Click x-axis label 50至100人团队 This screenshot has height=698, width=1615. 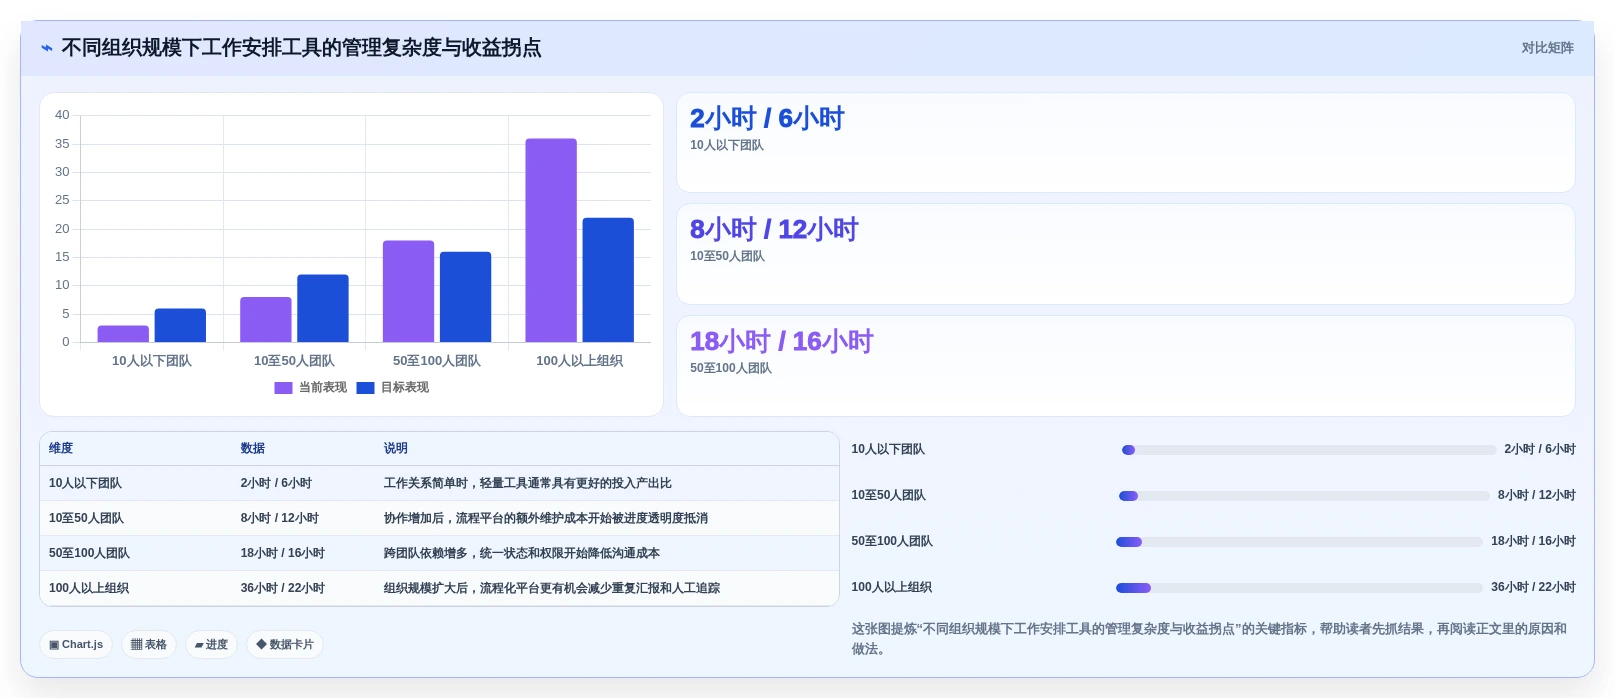437,361
